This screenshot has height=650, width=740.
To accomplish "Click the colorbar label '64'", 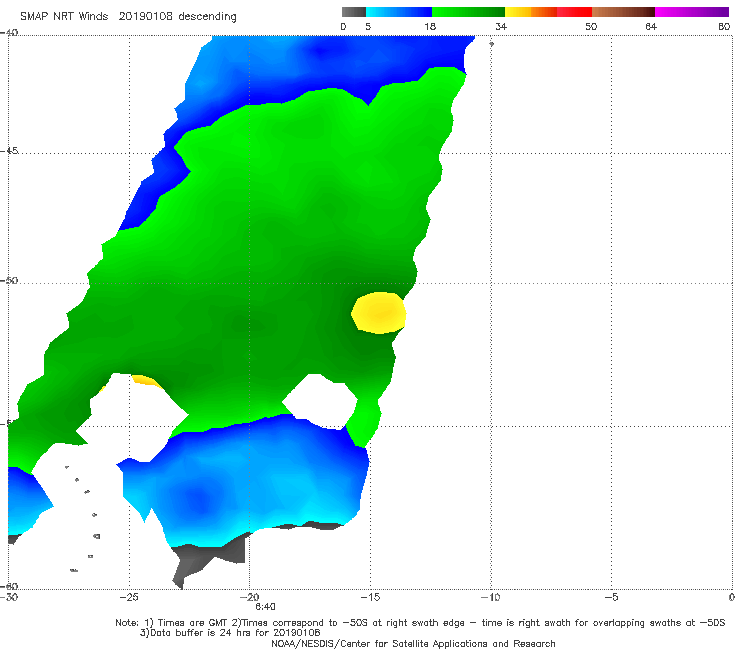I will pos(651,26).
